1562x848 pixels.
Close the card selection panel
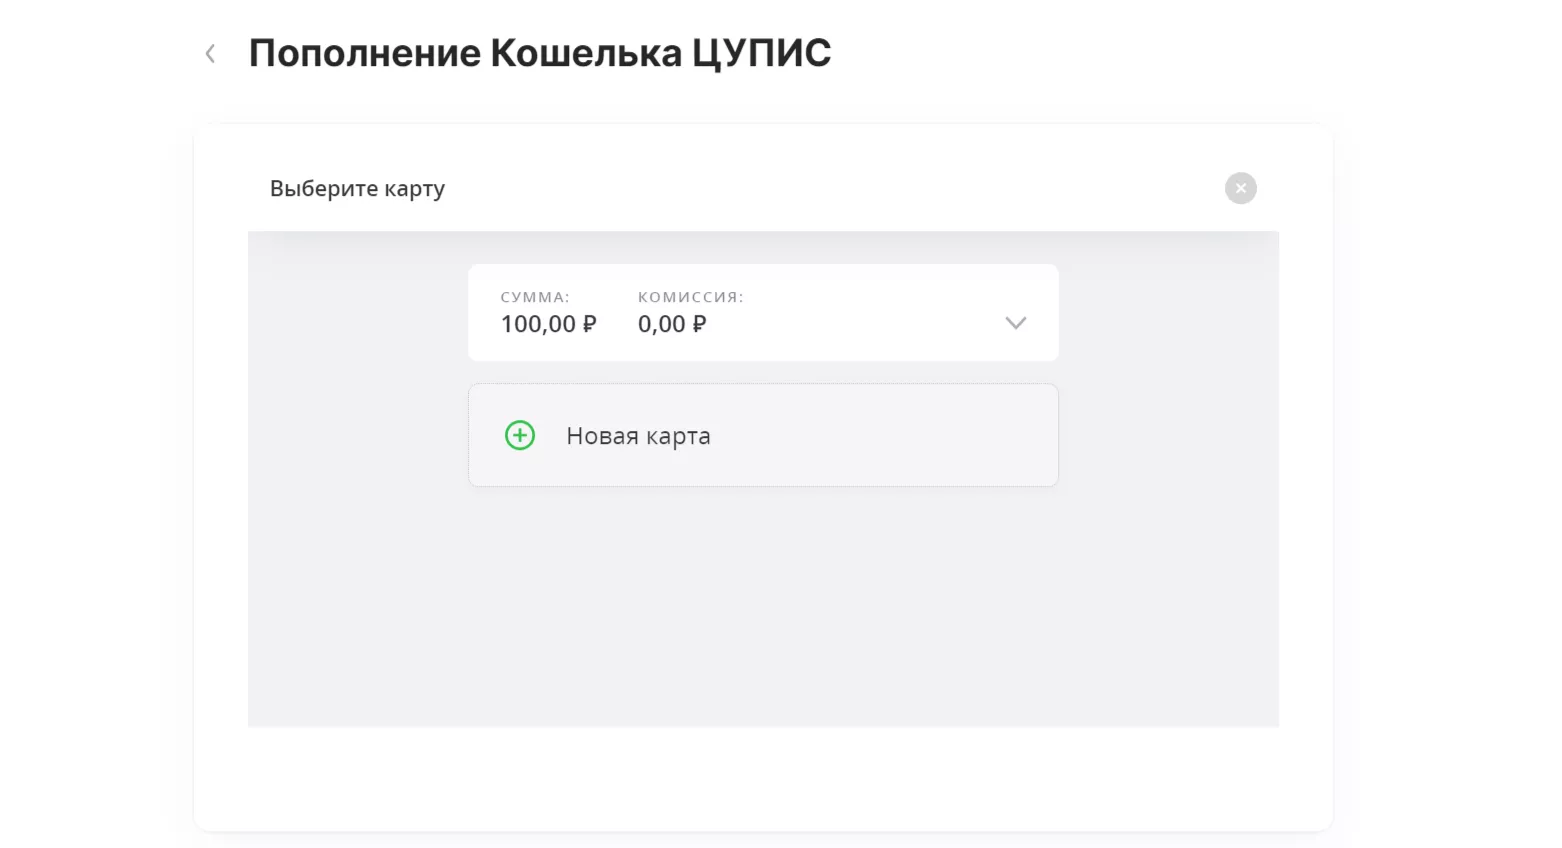coord(1240,188)
